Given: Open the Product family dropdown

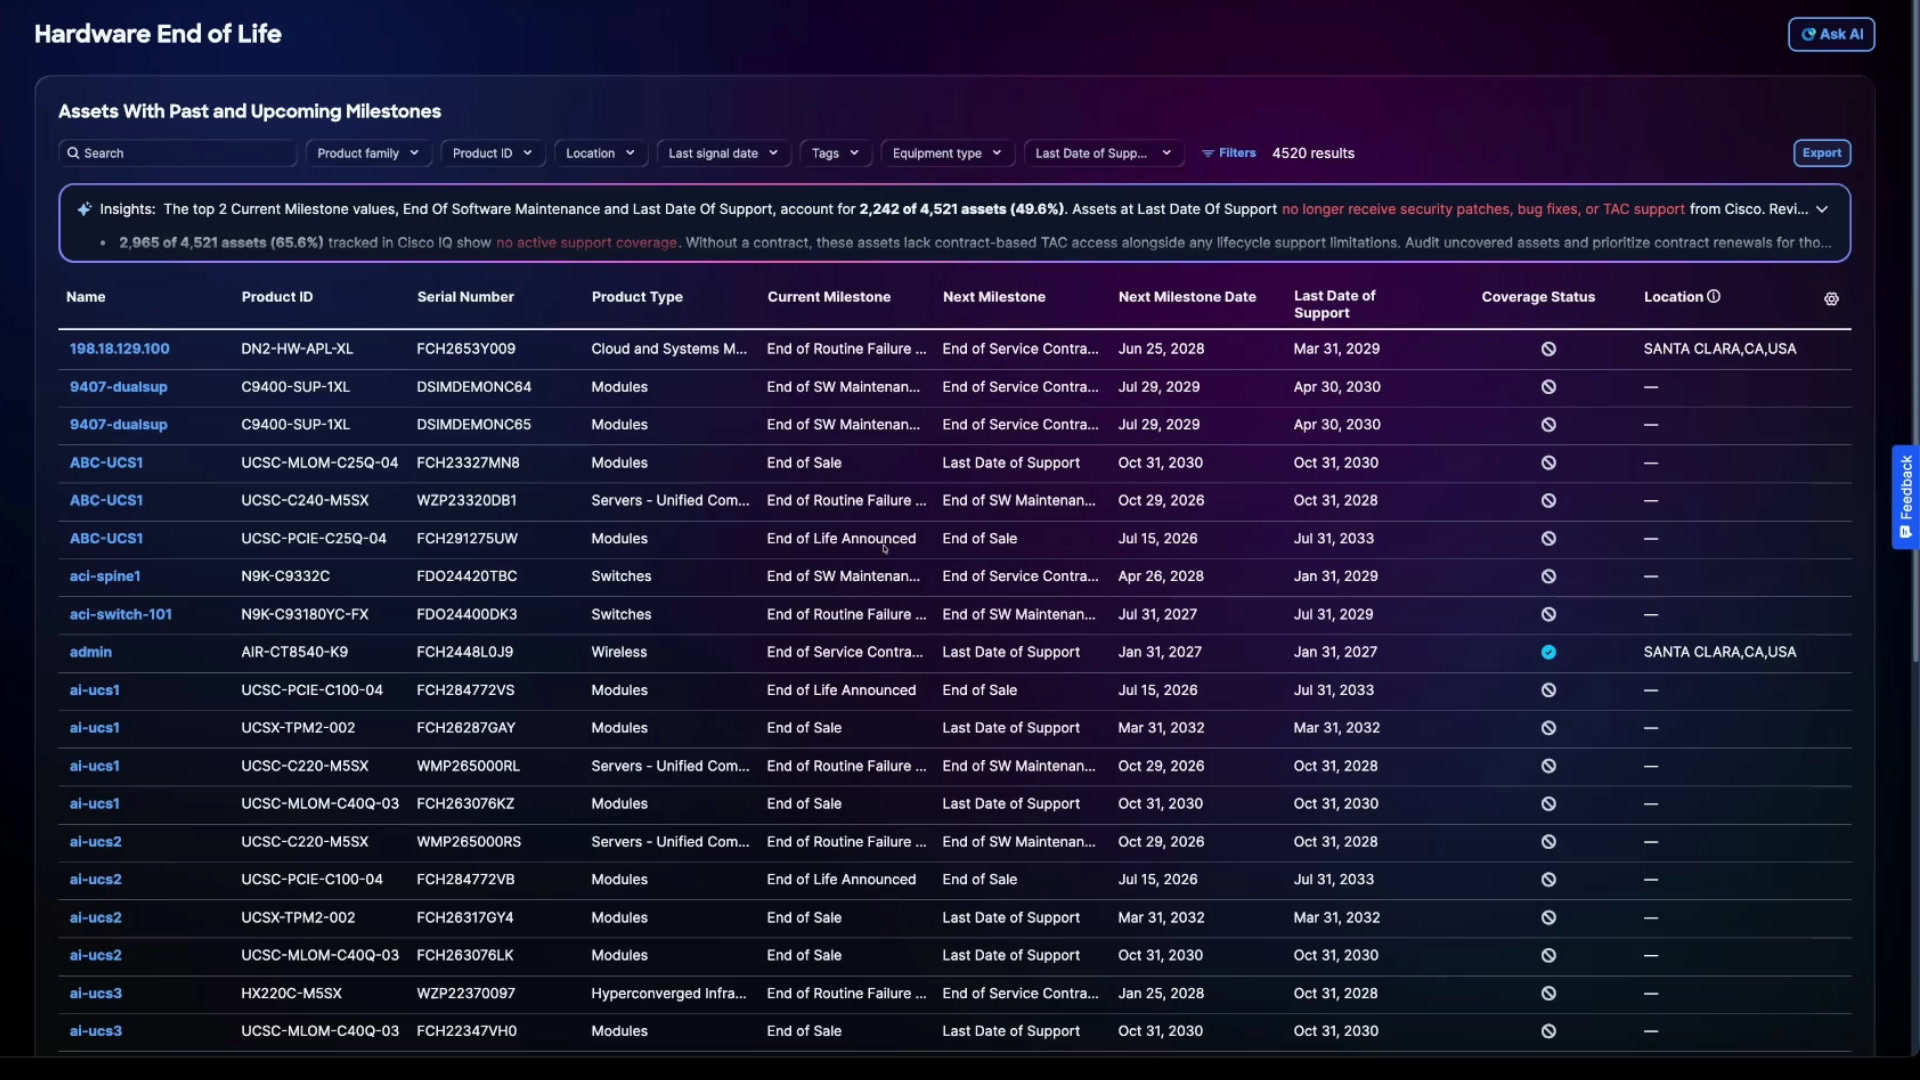Looking at the screenshot, I should [368, 153].
